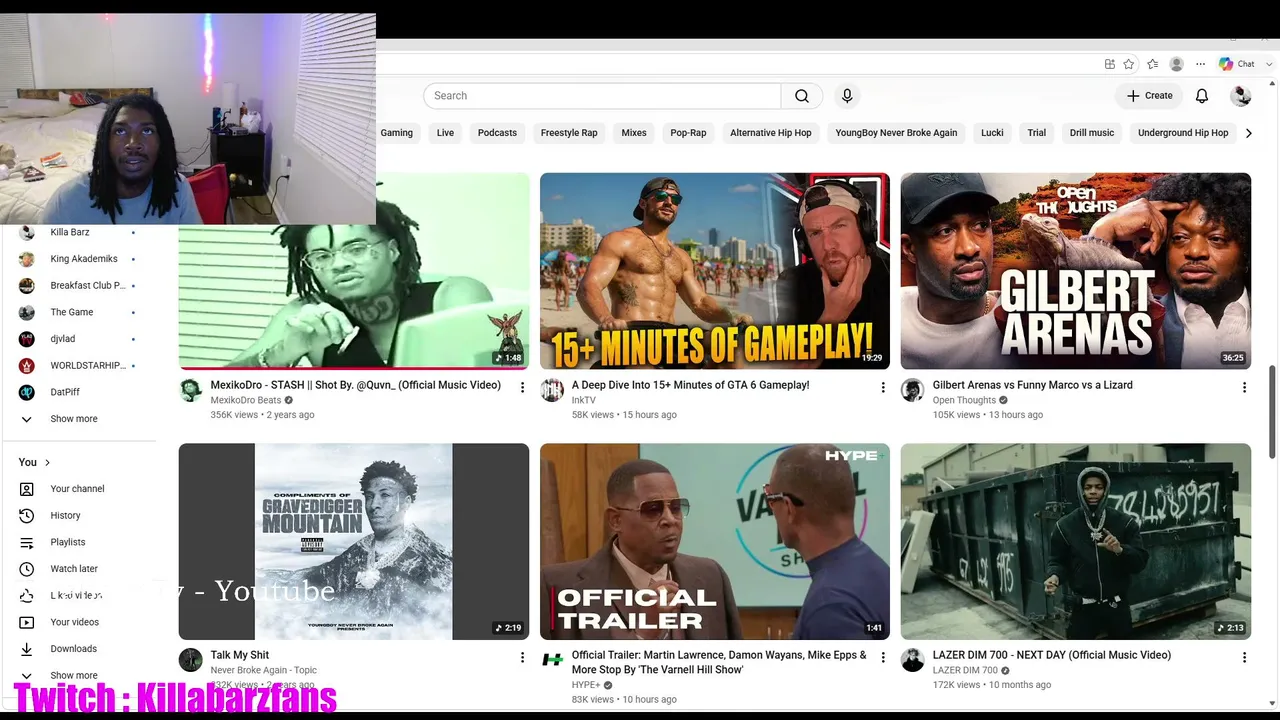The height and width of the screenshot is (720, 1280).
Task: Click inside the YouTube Search field
Action: 602,96
